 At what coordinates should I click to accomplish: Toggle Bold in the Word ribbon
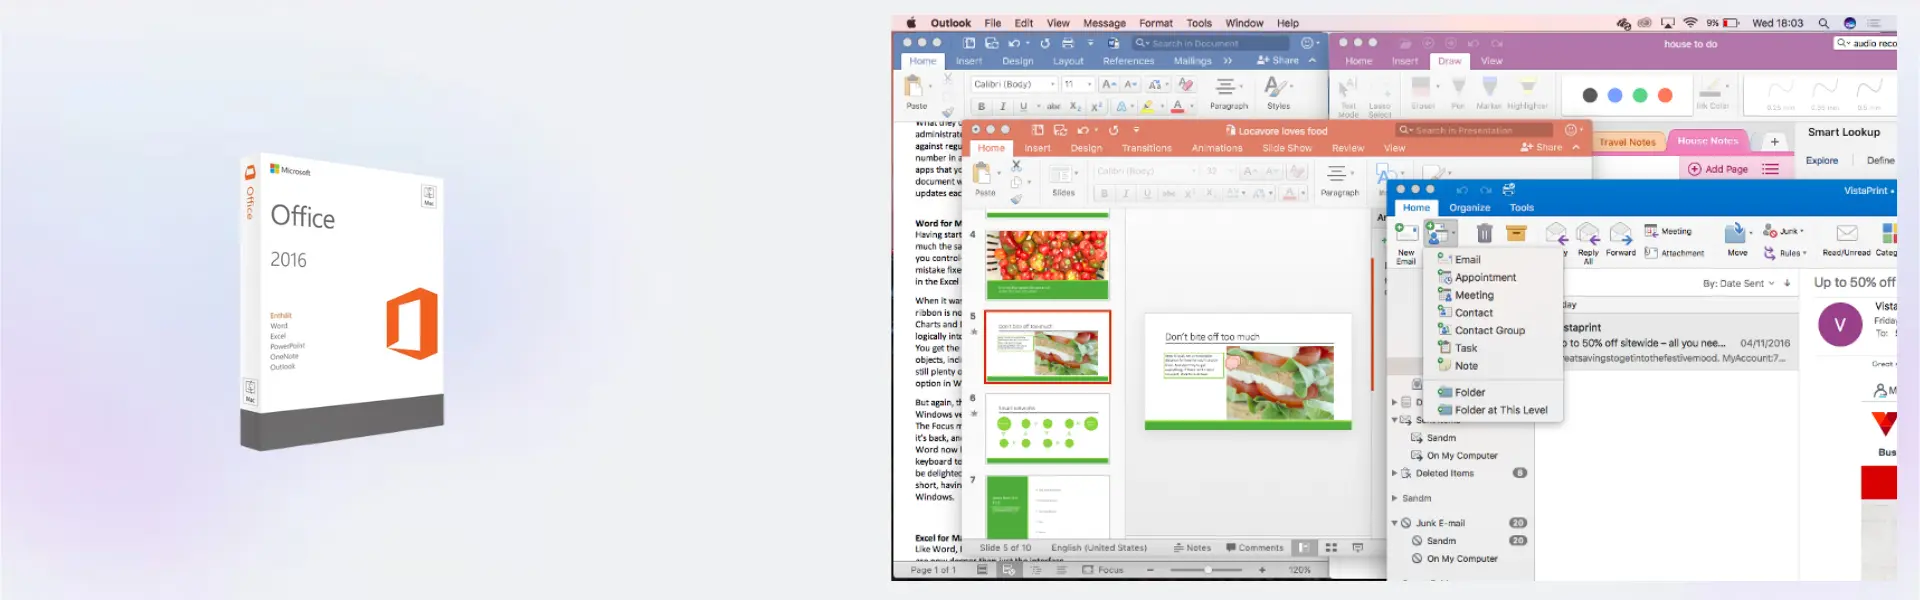[981, 106]
